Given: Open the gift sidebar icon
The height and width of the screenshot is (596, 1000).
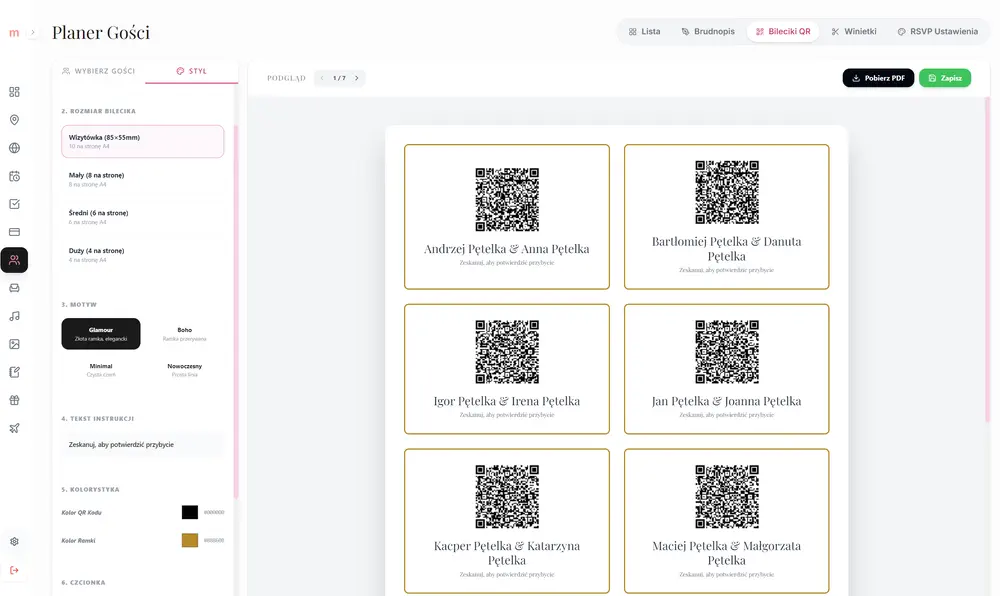Looking at the screenshot, I should click(14, 400).
